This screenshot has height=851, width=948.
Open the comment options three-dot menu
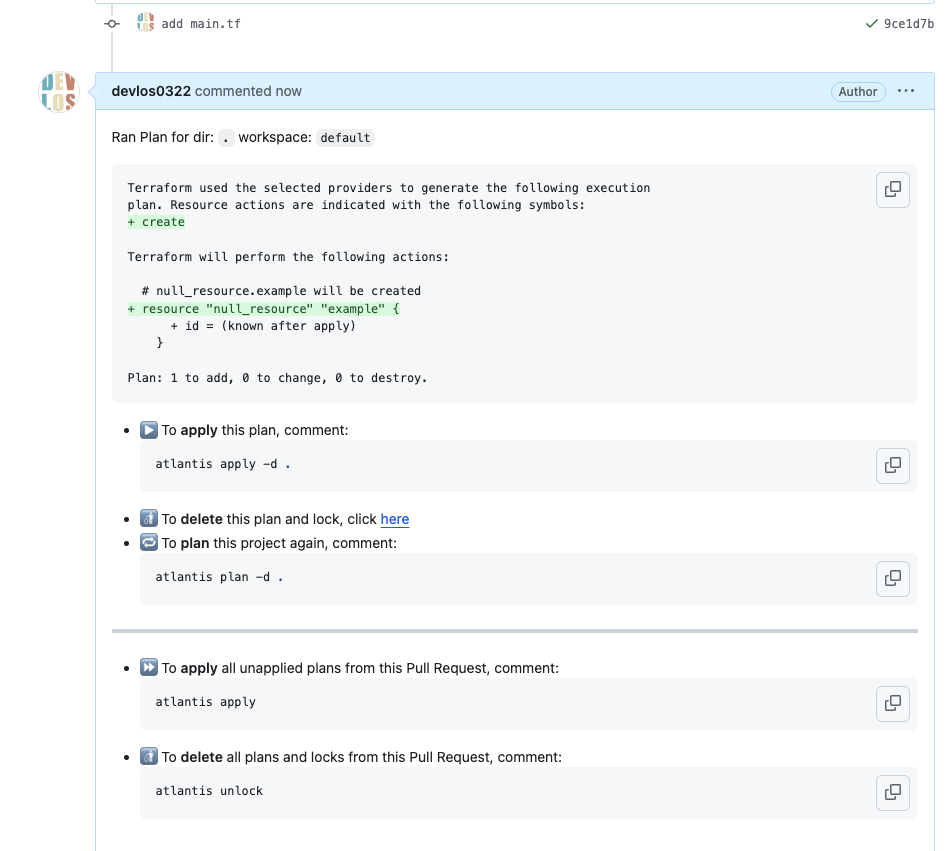[906, 91]
